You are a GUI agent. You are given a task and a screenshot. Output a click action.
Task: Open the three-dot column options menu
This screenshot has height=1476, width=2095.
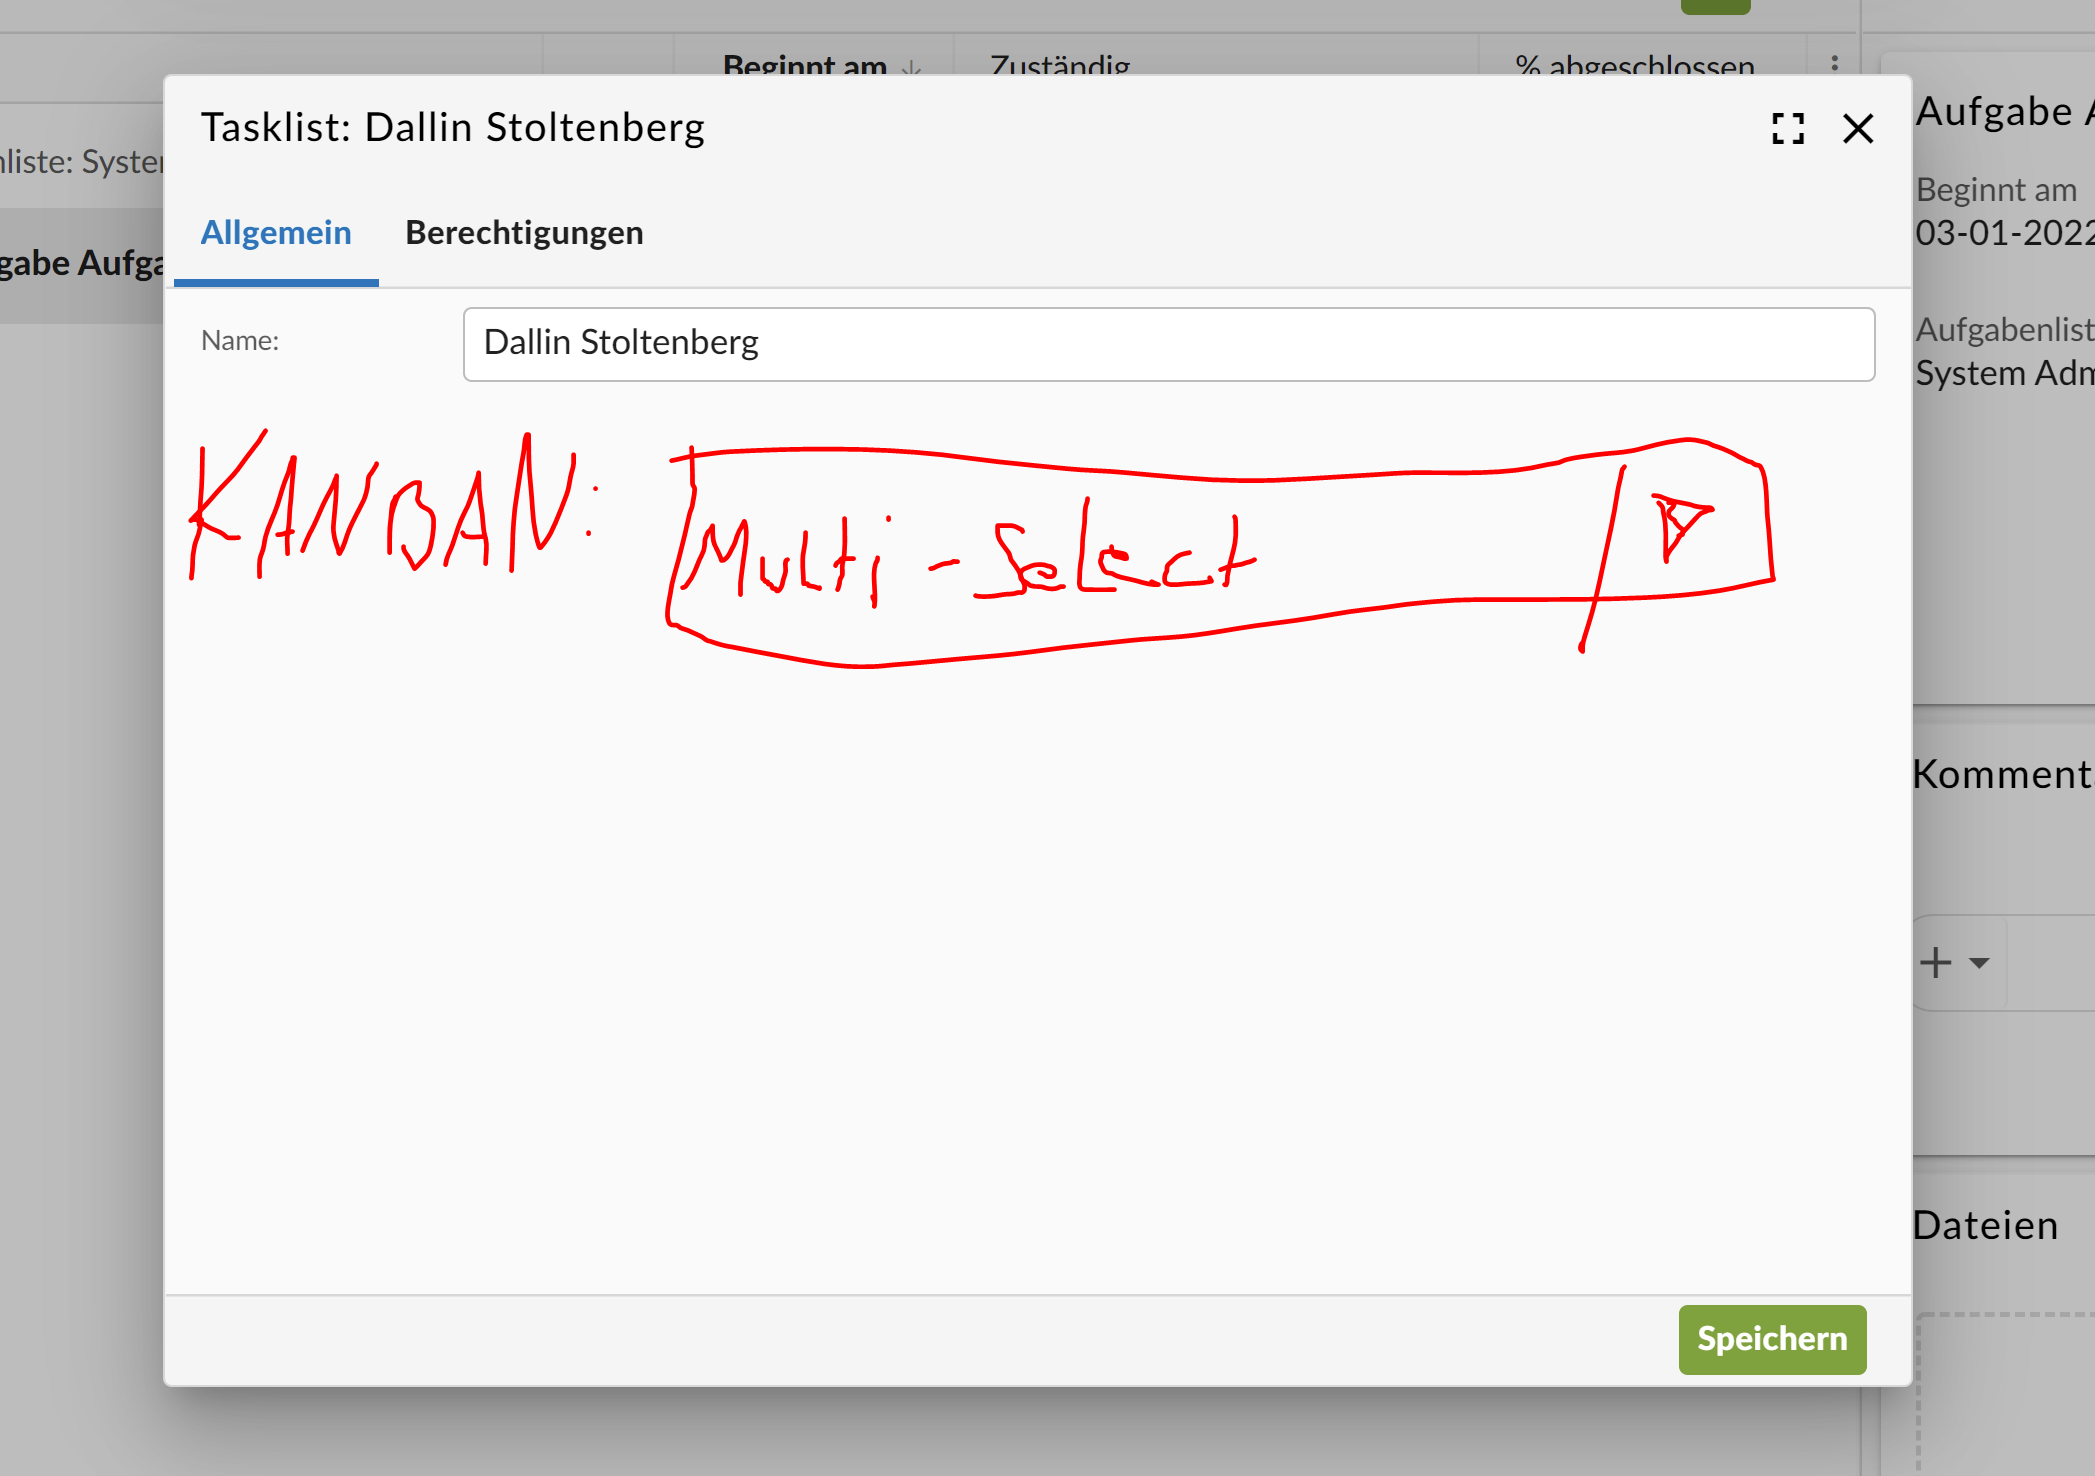point(1834,63)
